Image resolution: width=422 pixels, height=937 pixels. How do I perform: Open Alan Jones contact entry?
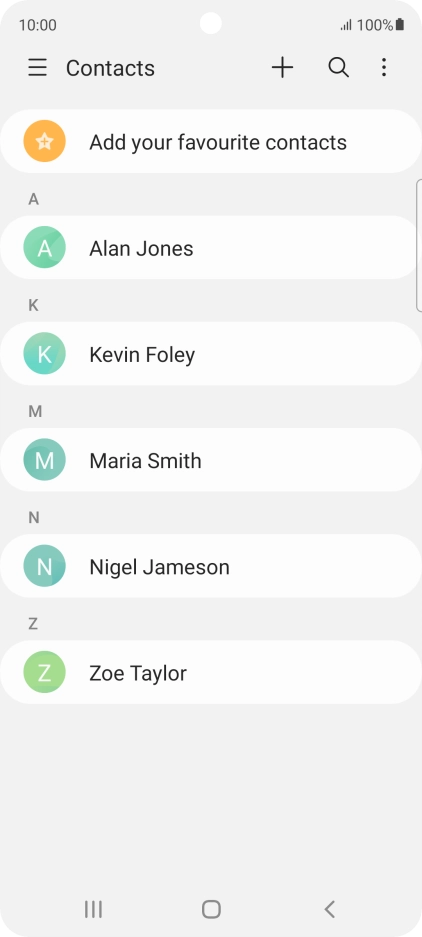coord(210,247)
